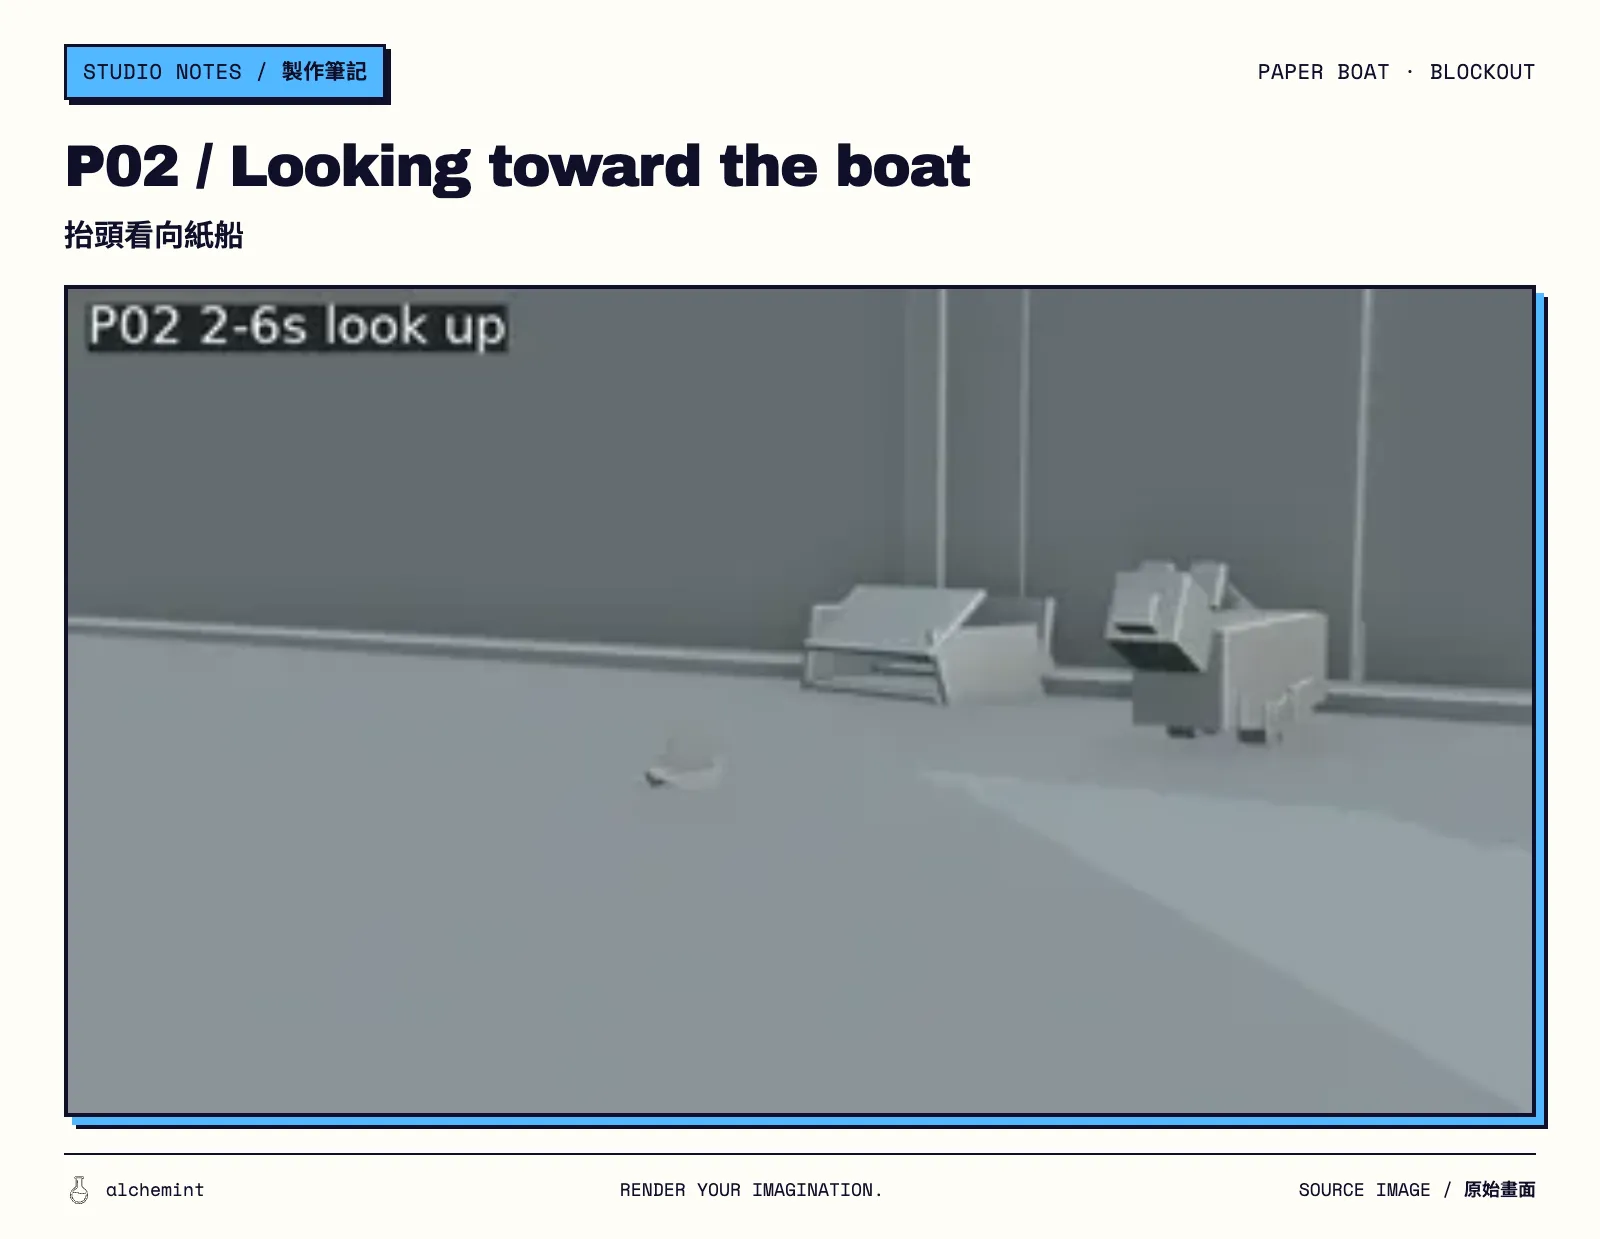The height and width of the screenshot is (1239, 1600).
Task: Click the 'P02 / Looking toward the boat' heading
Action: [x=517, y=166]
